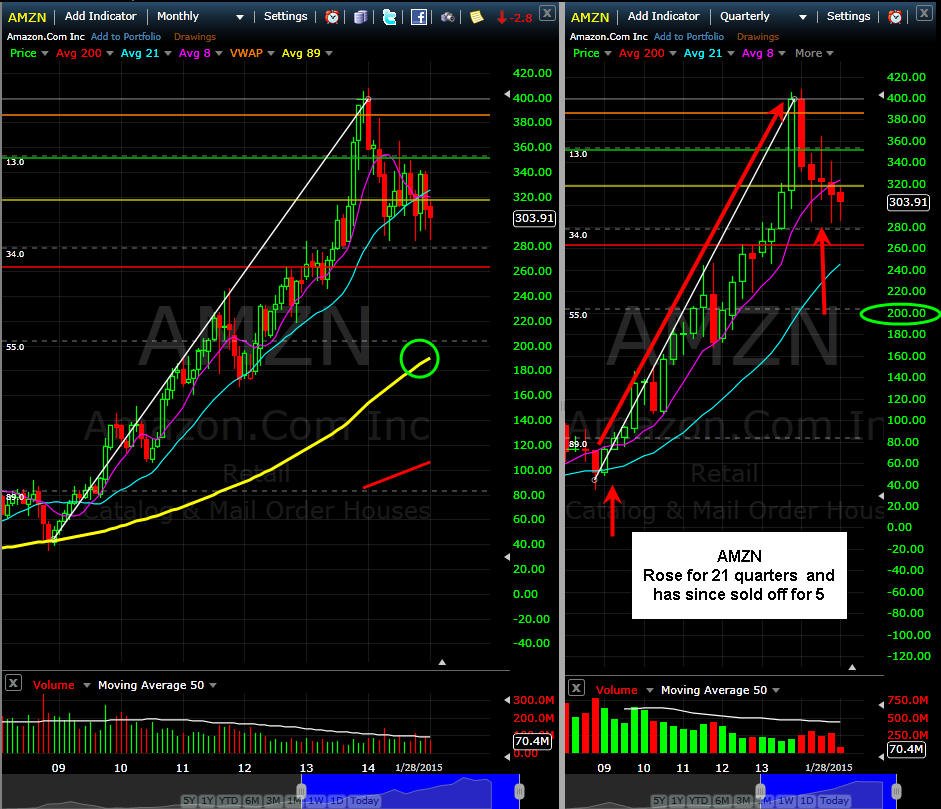
Task: Open Settings on Quarterly chart
Action: click(x=848, y=16)
